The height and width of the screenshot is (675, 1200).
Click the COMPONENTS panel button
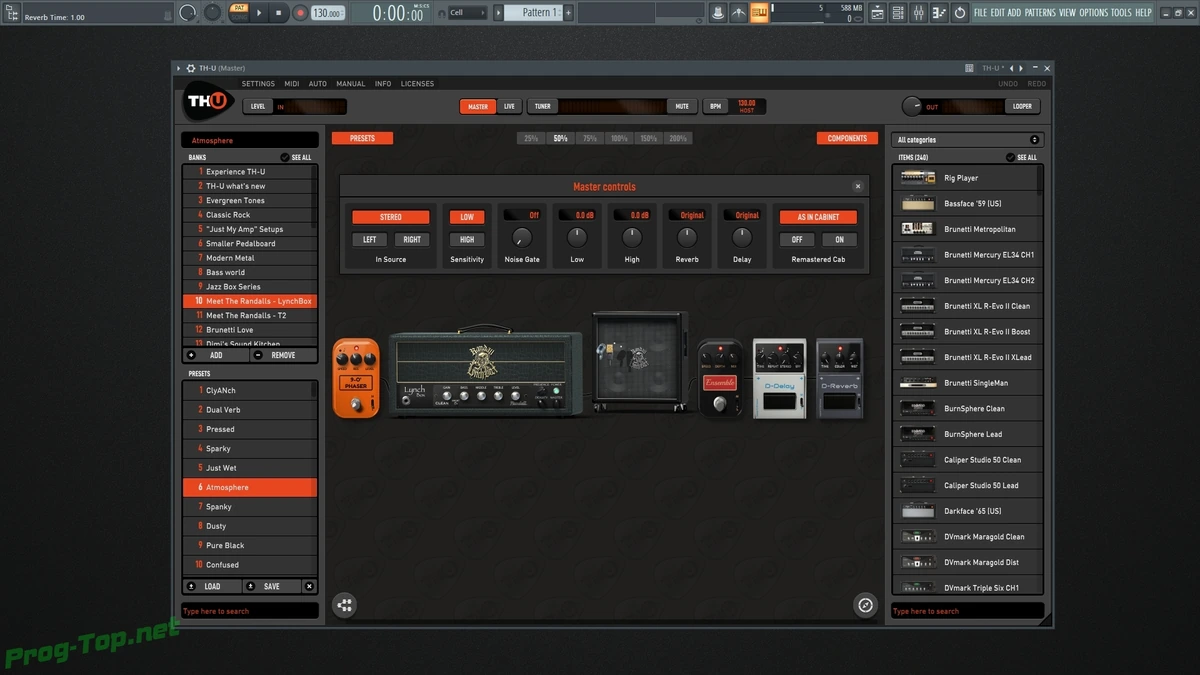click(x=847, y=138)
